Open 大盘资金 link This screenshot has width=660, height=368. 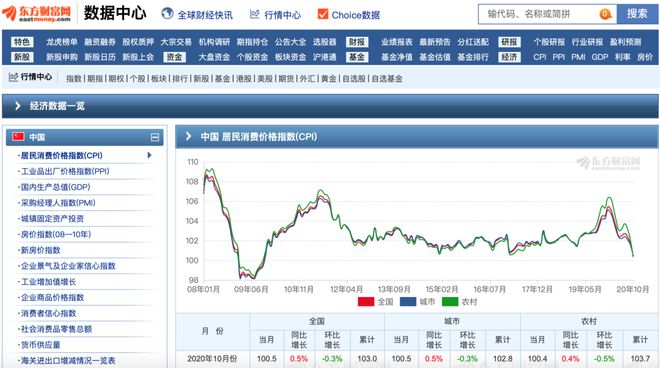pos(214,57)
